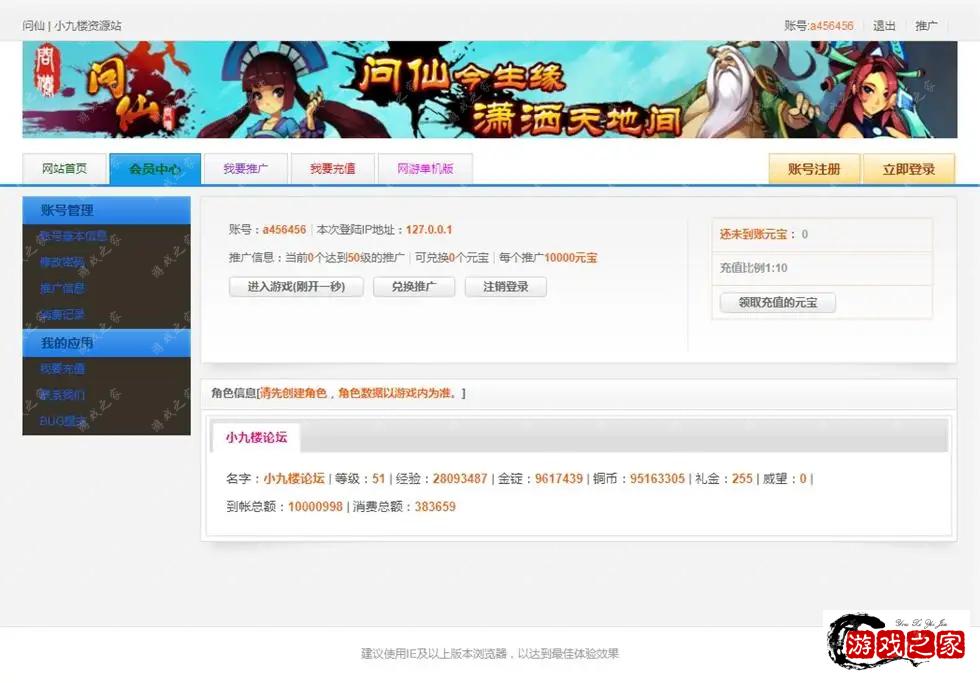This screenshot has height=683, width=980.
Task: Open 账号注册 at the top right
Action: point(813,168)
